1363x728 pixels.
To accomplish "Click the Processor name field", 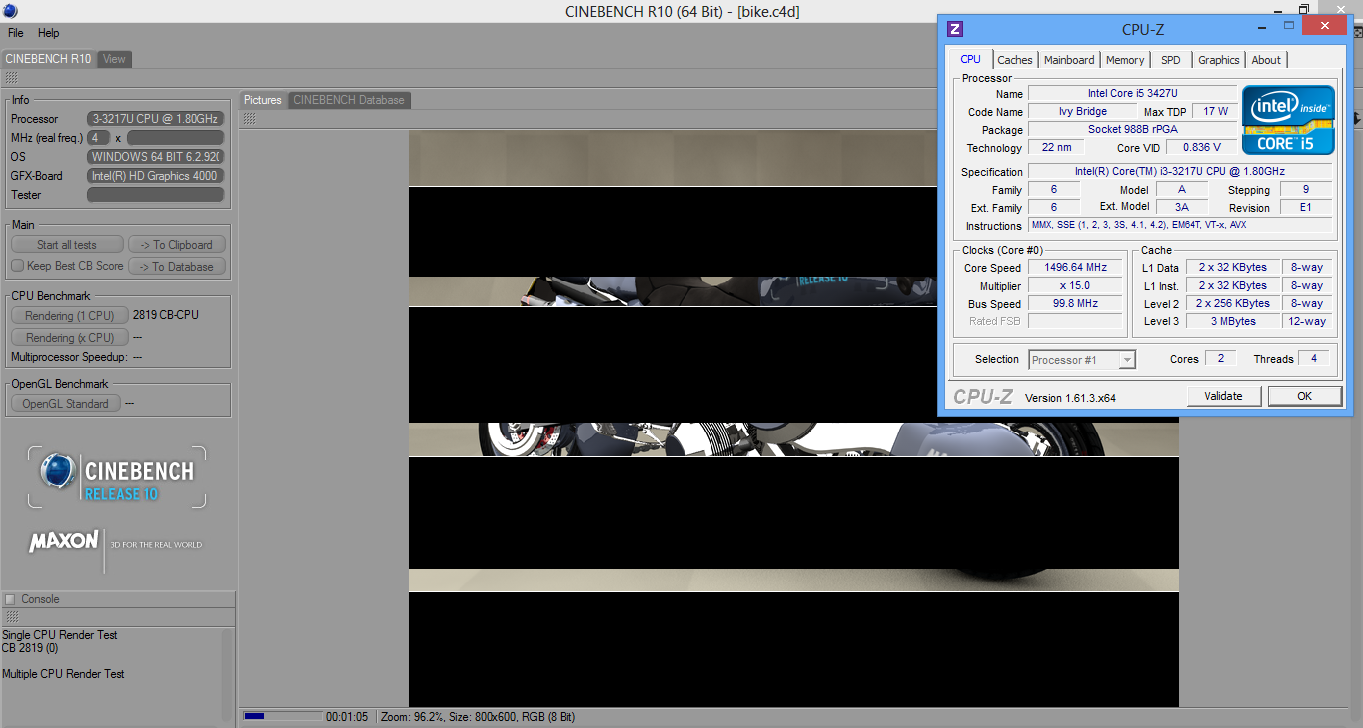I will click(155, 119).
